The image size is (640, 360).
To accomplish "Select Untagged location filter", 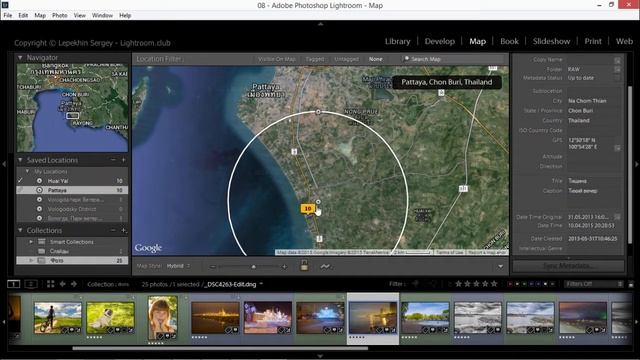I will click(x=346, y=59).
